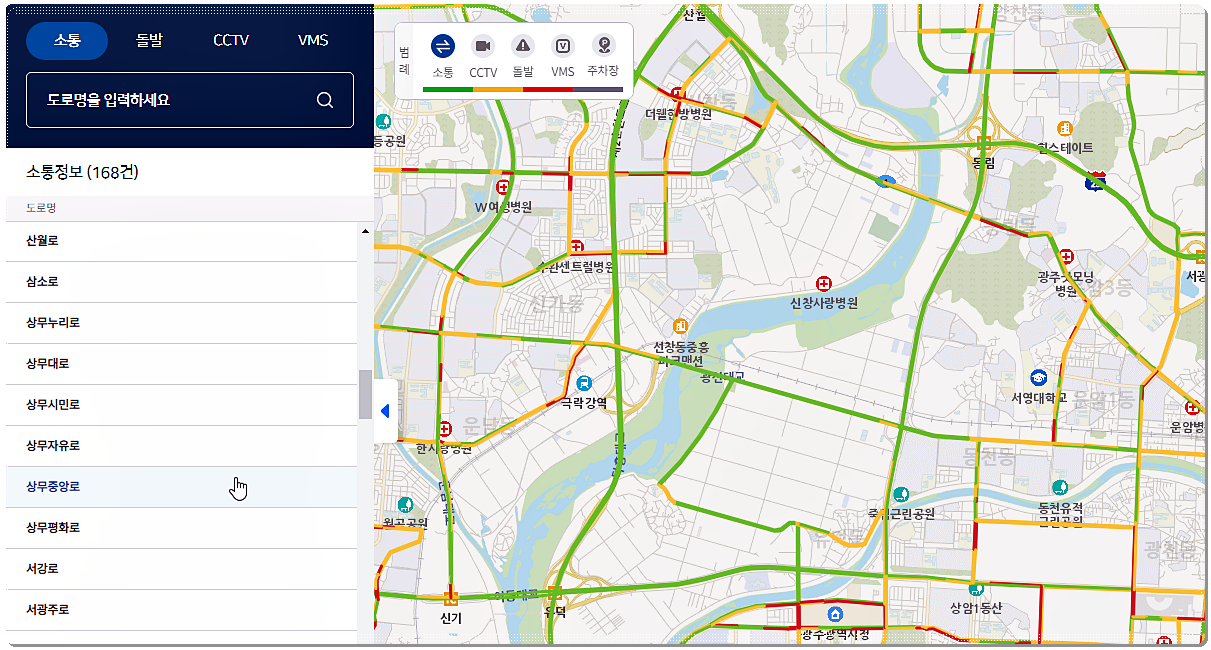Image resolution: width=1211 pixels, height=650 pixels.
Task: Collapse the side panel with blue arrow
Action: coord(385,411)
